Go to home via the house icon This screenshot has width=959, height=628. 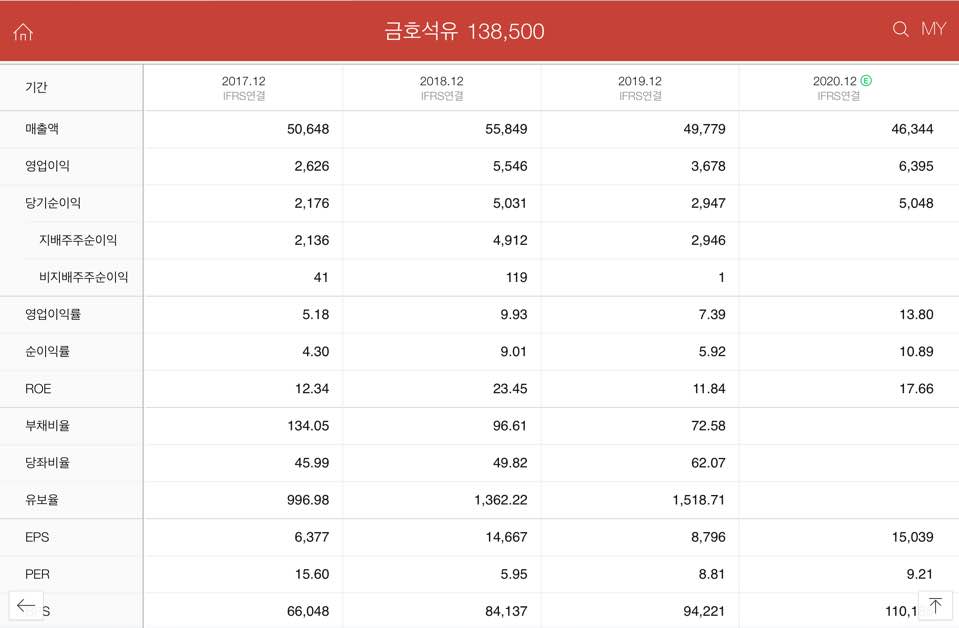(23, 31)
